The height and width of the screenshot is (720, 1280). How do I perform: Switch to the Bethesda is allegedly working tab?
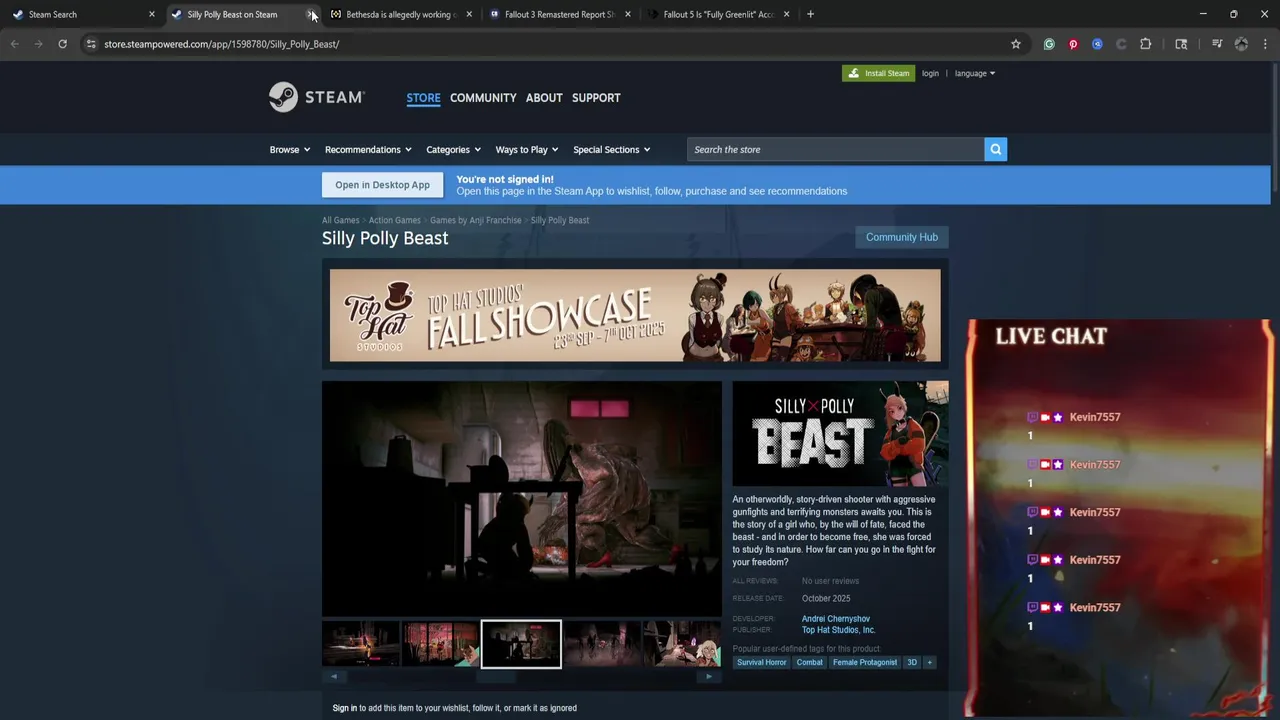coord(400,14)
